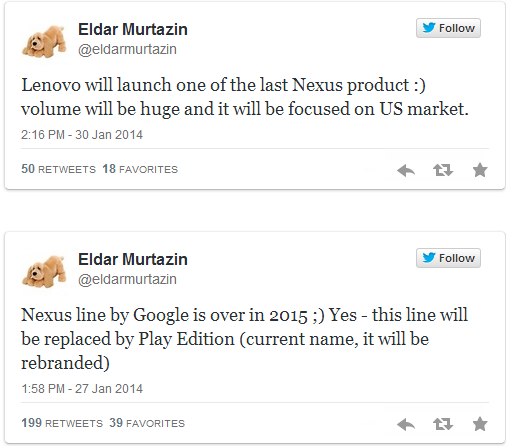View the 199 retweets count

[x=62, y=423]
